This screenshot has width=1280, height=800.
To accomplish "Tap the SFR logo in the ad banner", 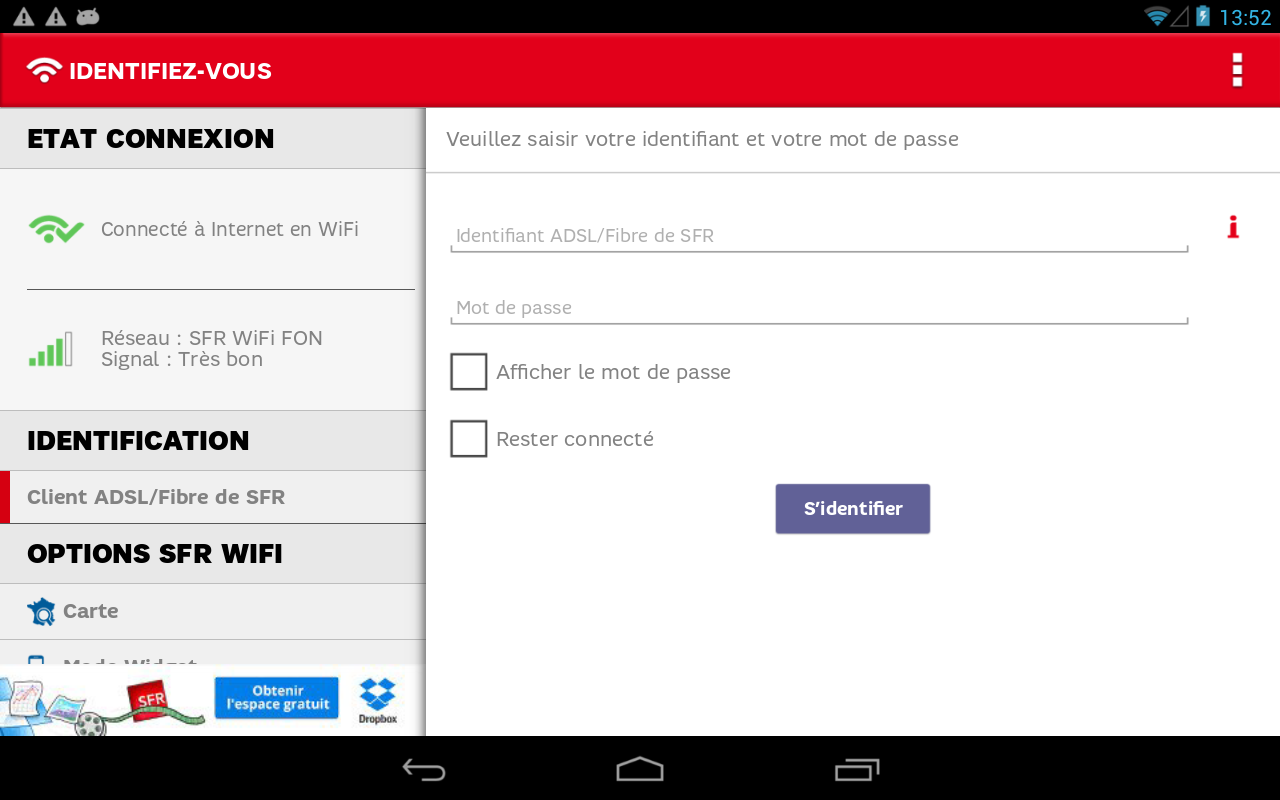I will tap(151, 699).
